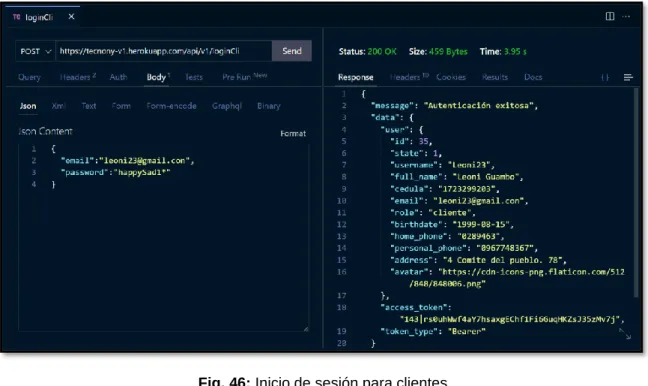This screenshot has height=386, width=648.
Task: Click the Time 3.95 s text
Action: [x=503, y=52]
